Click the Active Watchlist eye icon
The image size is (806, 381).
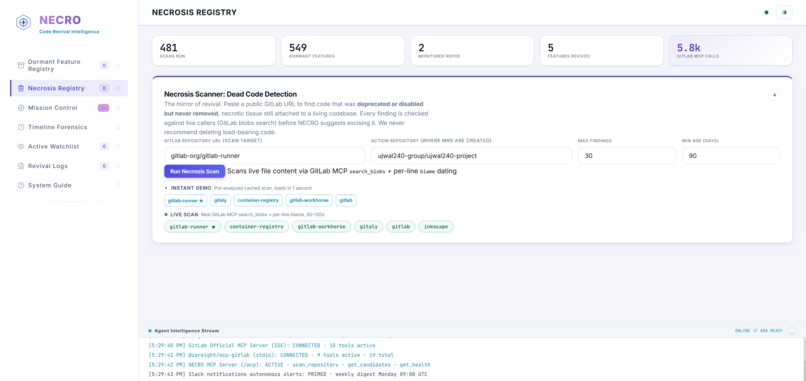(21, 147)
